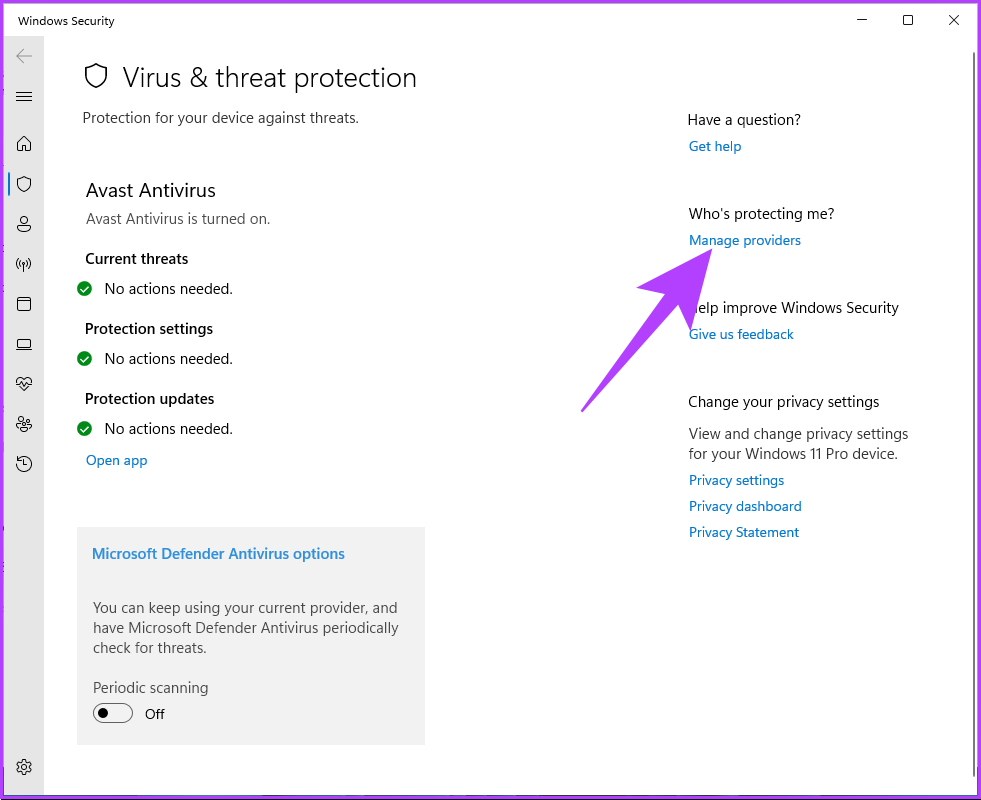Click the vertical scrollbar on right
Screen dimensions: 981x800
973,400
